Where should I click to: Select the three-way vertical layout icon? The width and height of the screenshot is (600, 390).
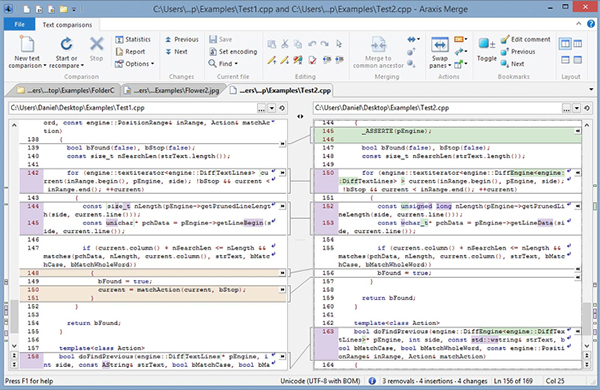(578, 44)
